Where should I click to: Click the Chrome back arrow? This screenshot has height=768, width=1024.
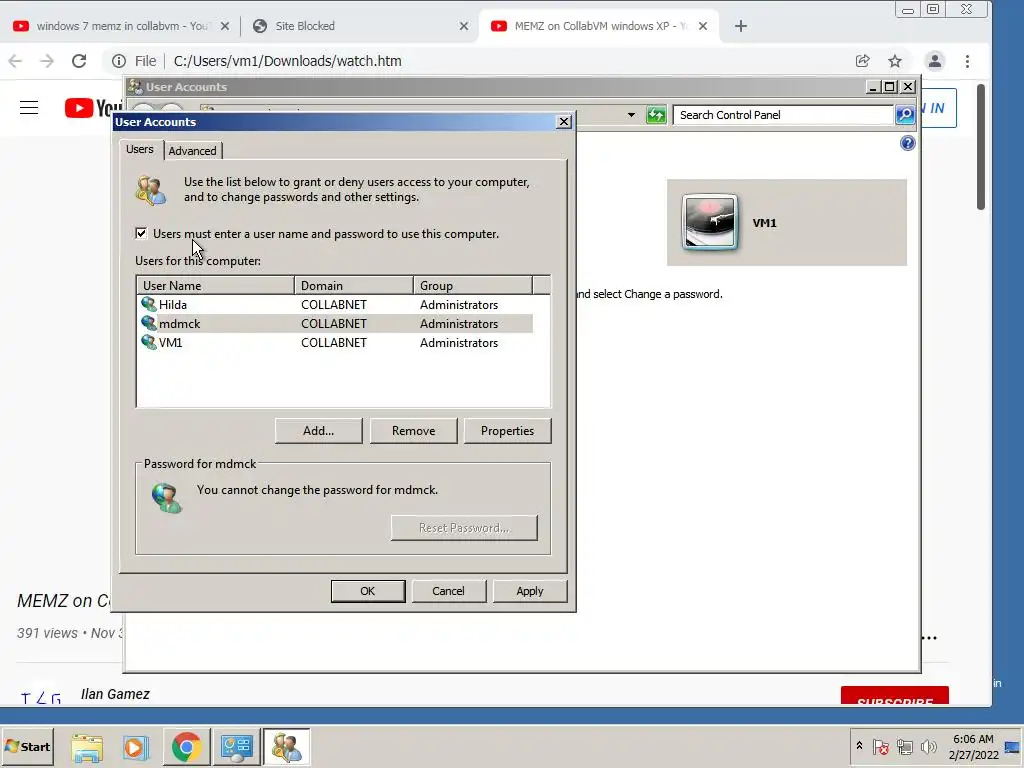[x=15, y=61]
